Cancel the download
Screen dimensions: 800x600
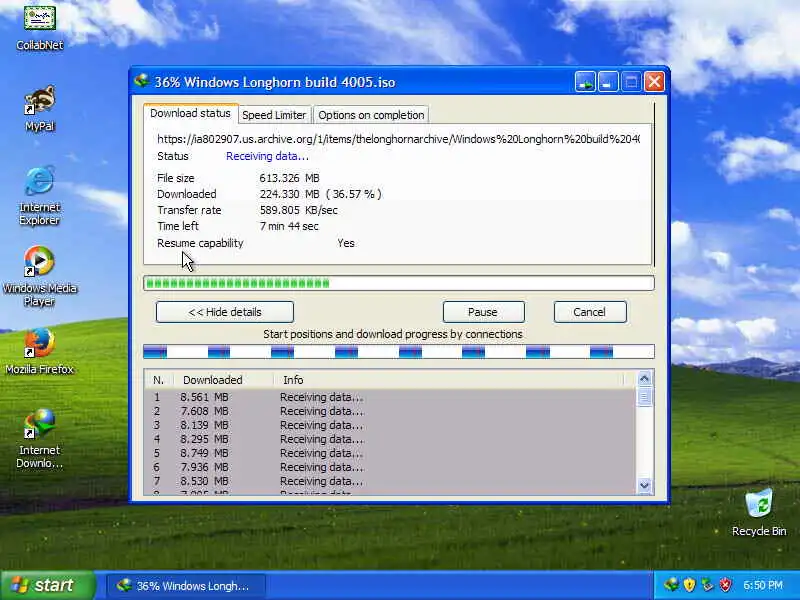(590, 312)
